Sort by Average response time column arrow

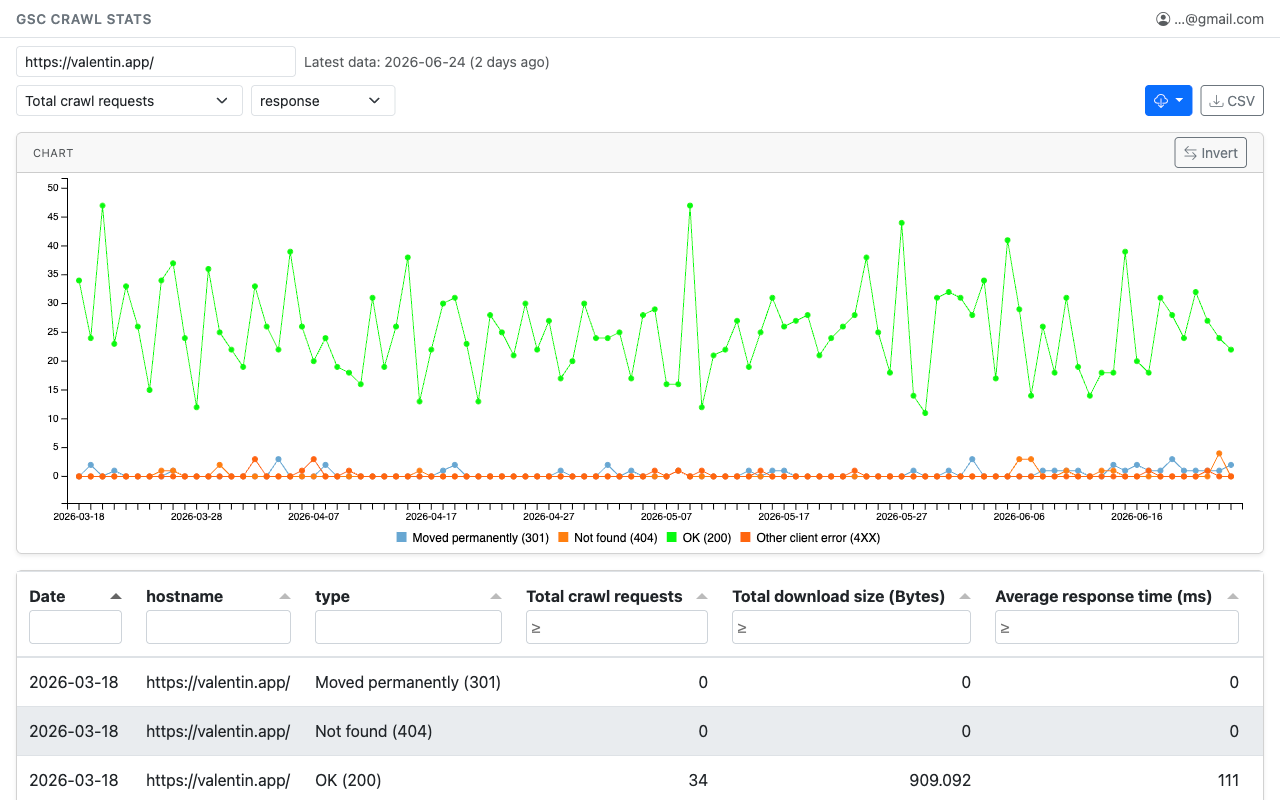[1233, 596]
